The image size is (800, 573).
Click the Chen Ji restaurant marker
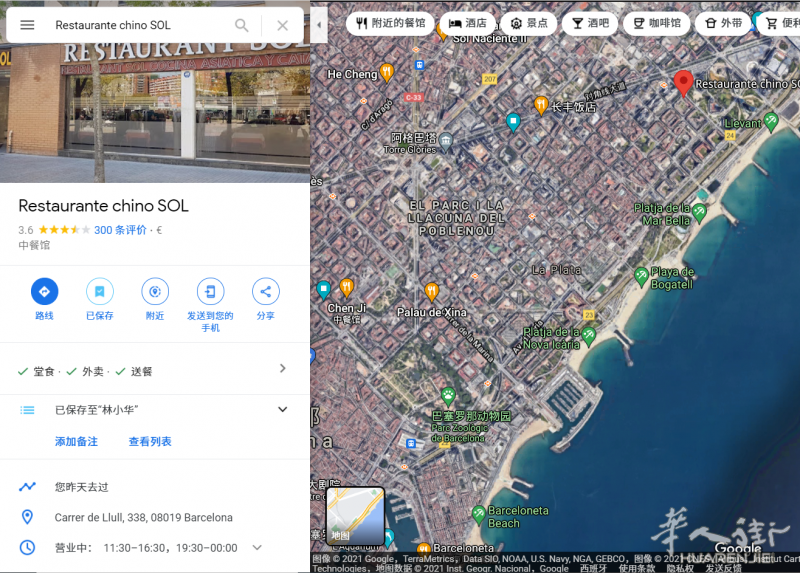click(x=346, y=288)
